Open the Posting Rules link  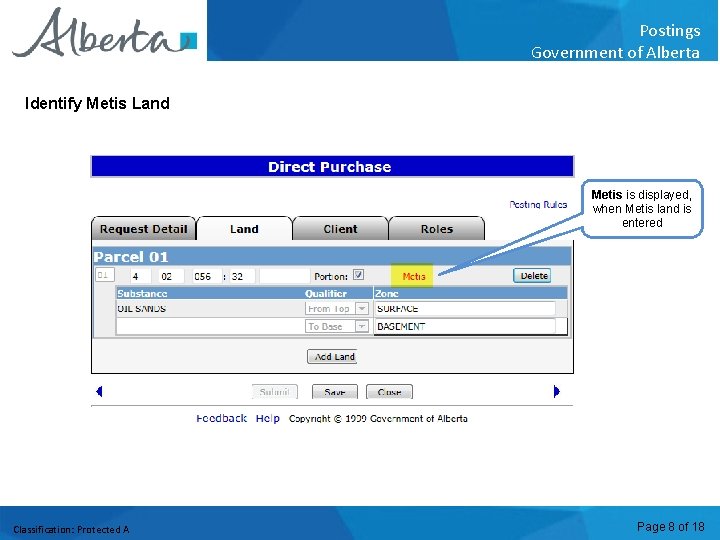click(x=538, y=204)
